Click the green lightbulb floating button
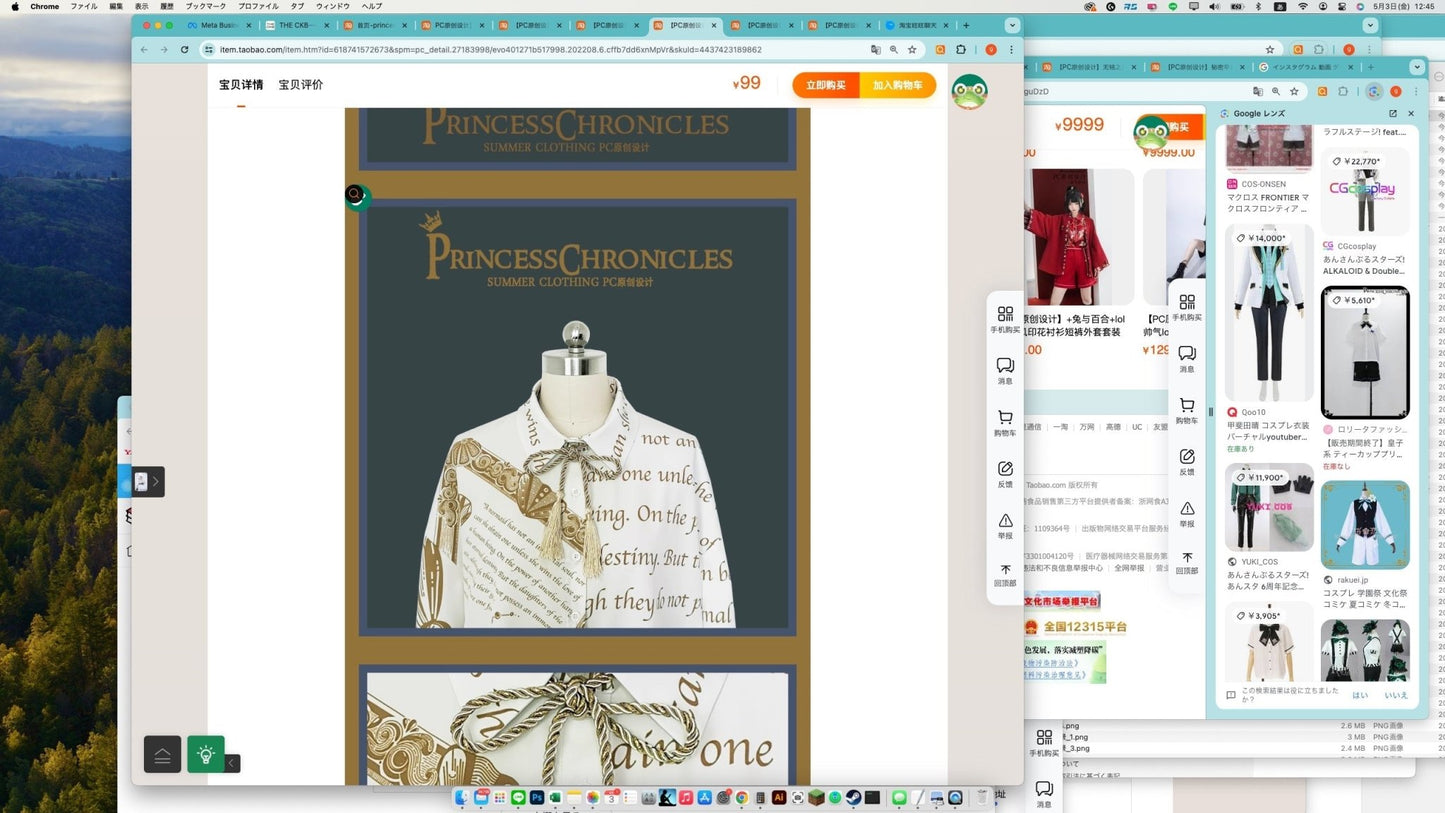 [x=206, y=755]
